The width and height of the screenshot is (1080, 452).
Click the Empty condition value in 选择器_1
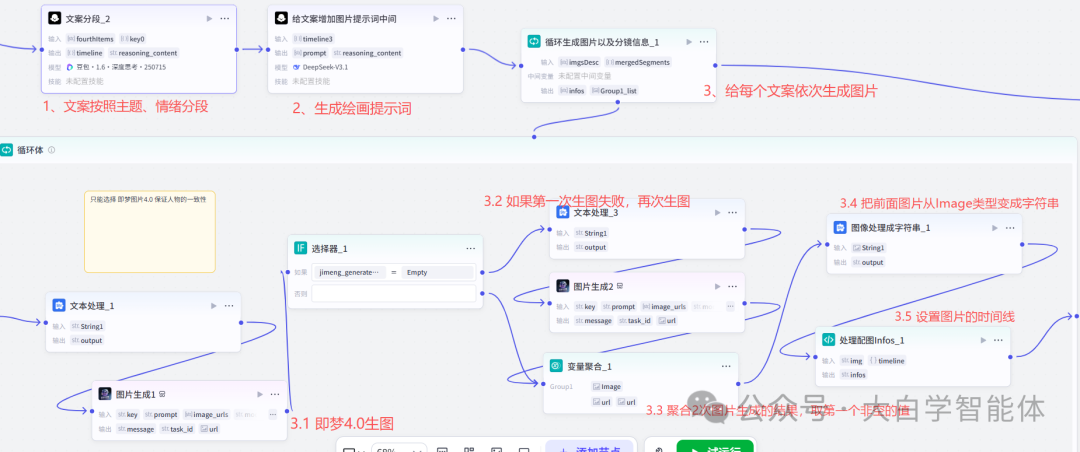[x=437, y=272]
